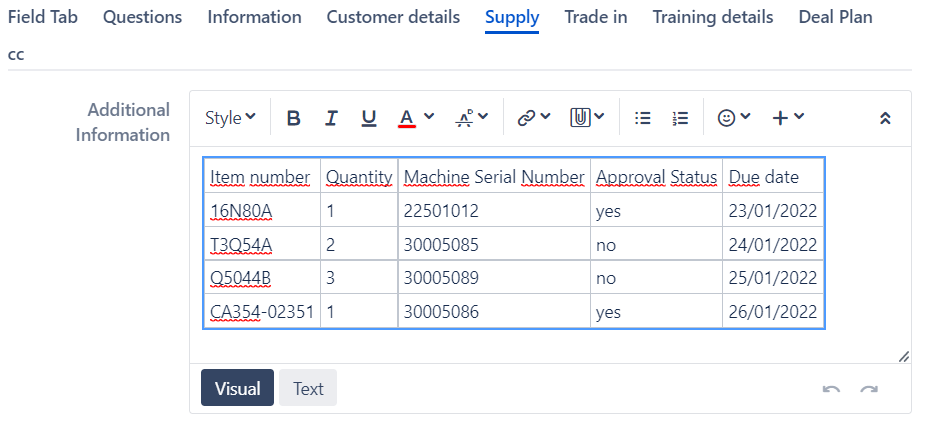Switch editor to Visual mode

coord(237,388)
